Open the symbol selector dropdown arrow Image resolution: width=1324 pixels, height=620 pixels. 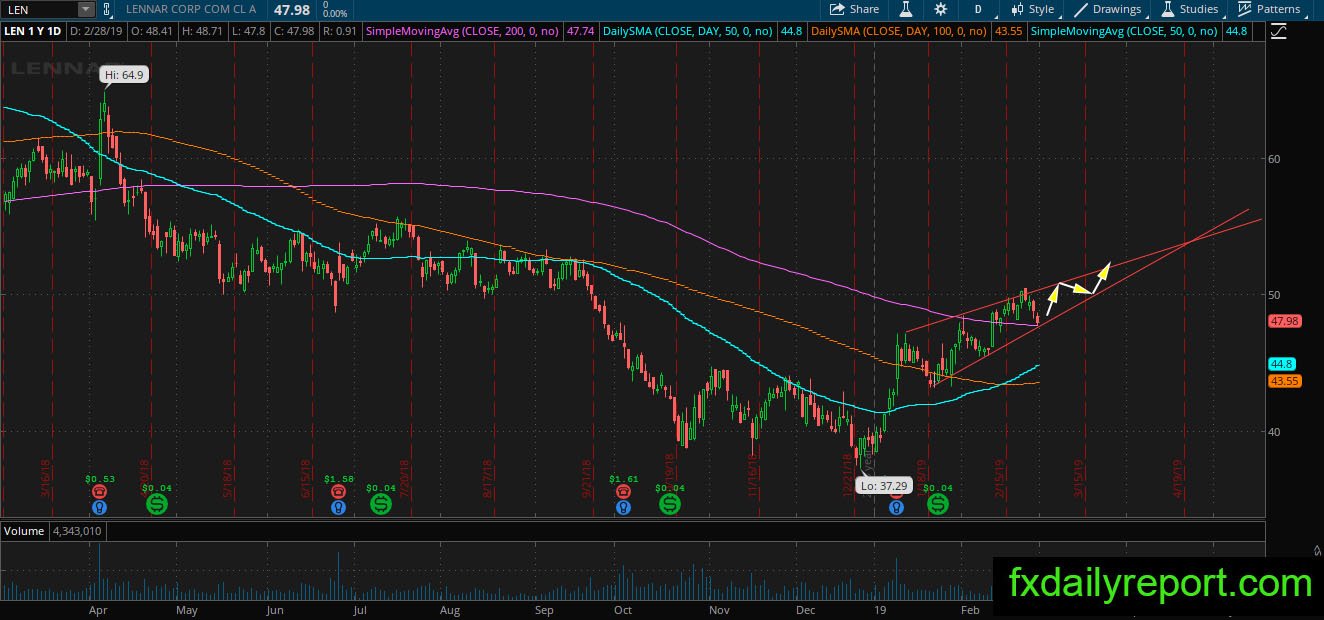(86, 9)
